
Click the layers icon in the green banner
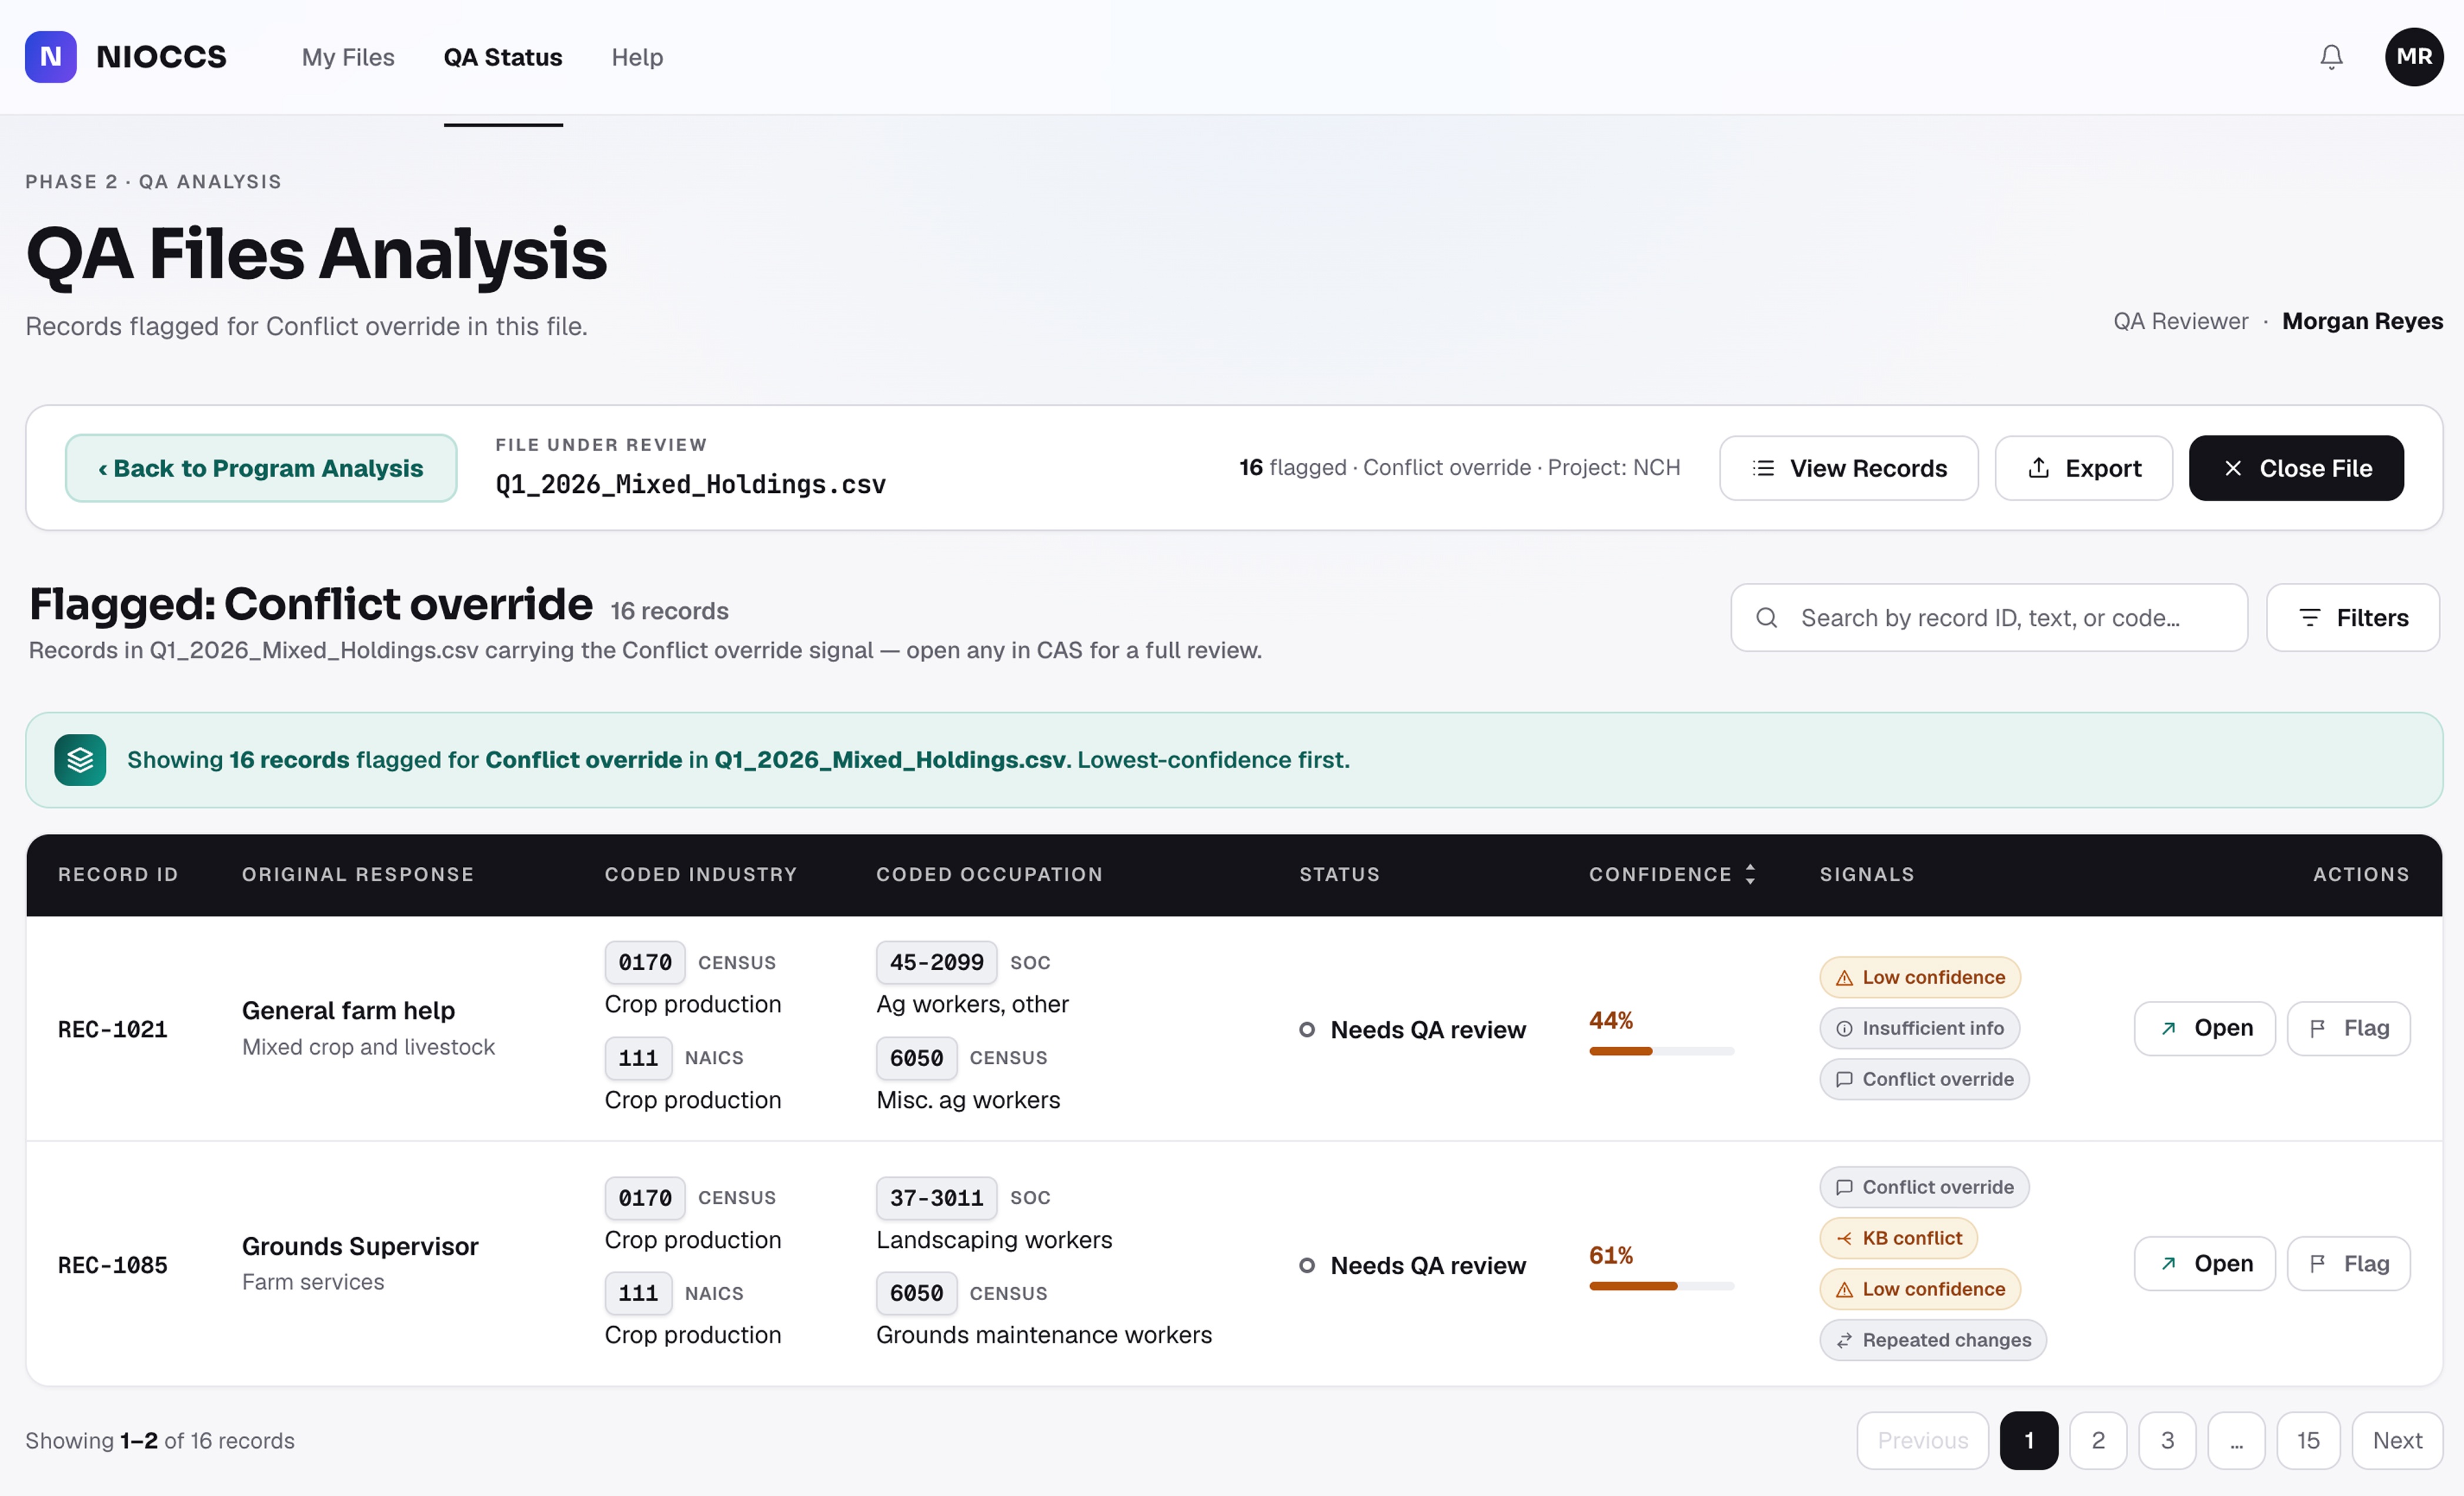(x=80, y=760)
